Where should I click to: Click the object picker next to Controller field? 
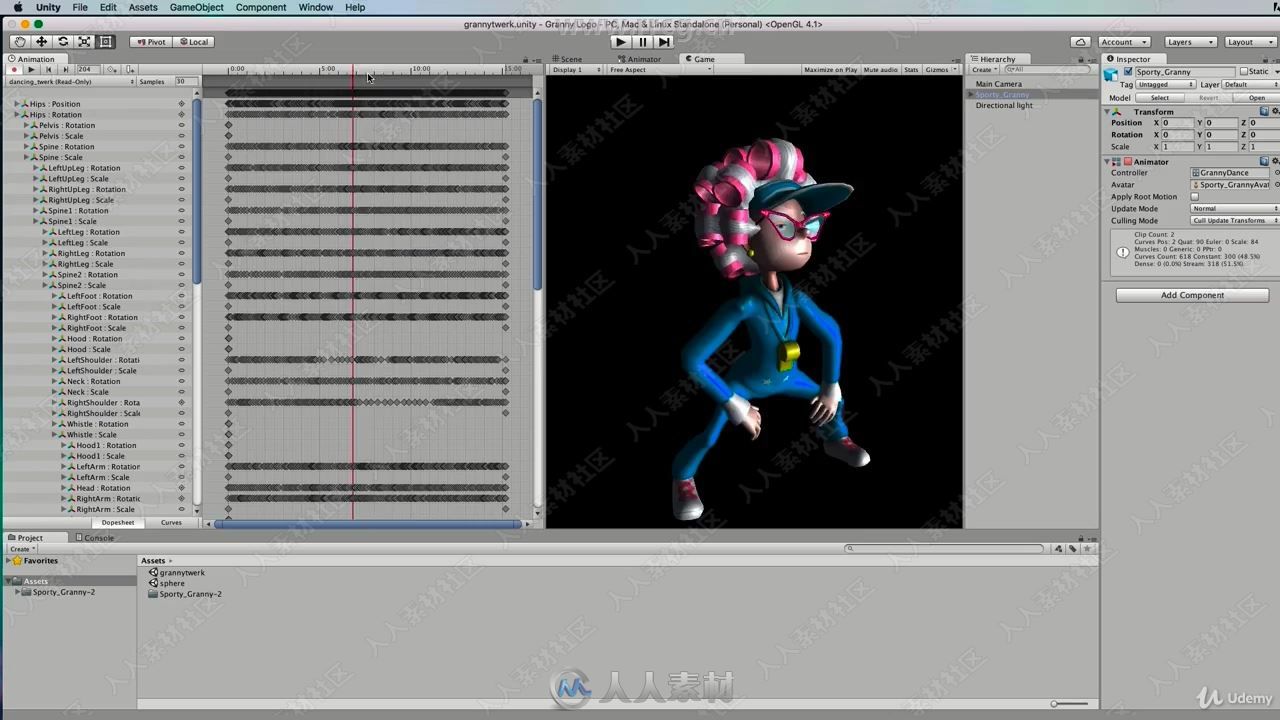[x=1277, y=173]
